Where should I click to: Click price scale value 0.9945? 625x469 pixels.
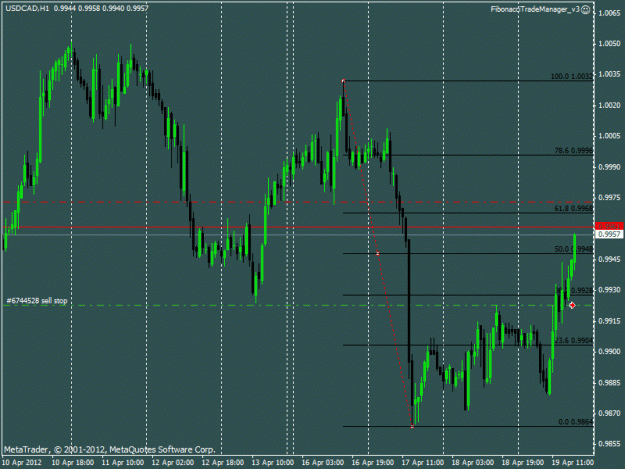pos(609,259)
